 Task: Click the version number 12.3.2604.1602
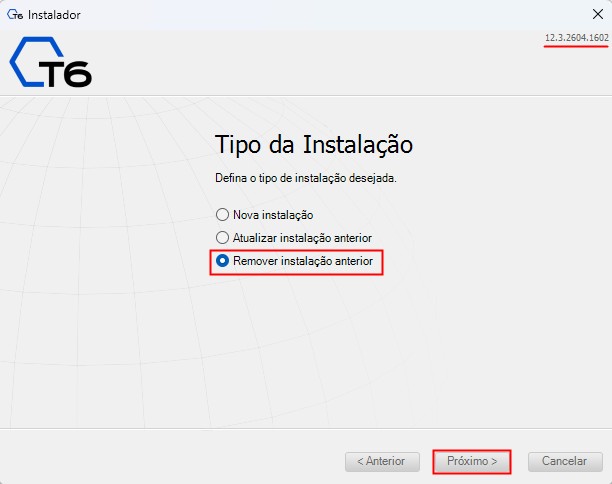tap(576, 38)
